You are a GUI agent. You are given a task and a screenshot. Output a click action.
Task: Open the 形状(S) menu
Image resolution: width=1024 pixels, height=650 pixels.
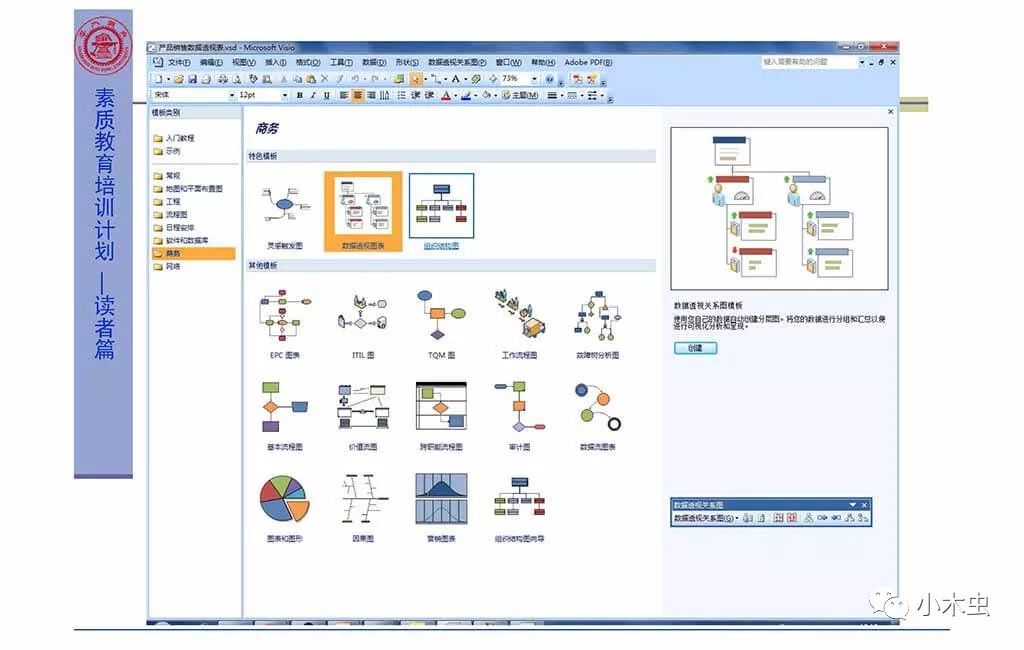[x=407, y=62]
